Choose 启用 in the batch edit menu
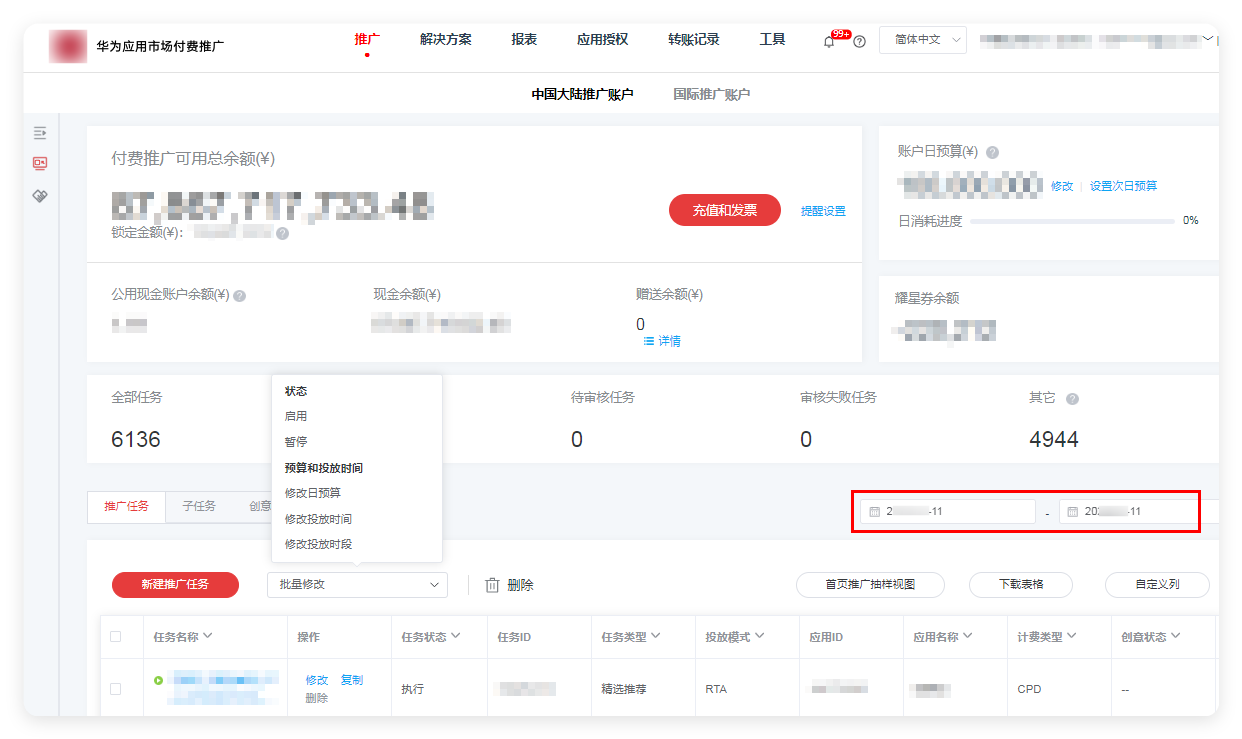This screenshot has width=1242, height=739. pyautogui.click(x=296, y=416)
